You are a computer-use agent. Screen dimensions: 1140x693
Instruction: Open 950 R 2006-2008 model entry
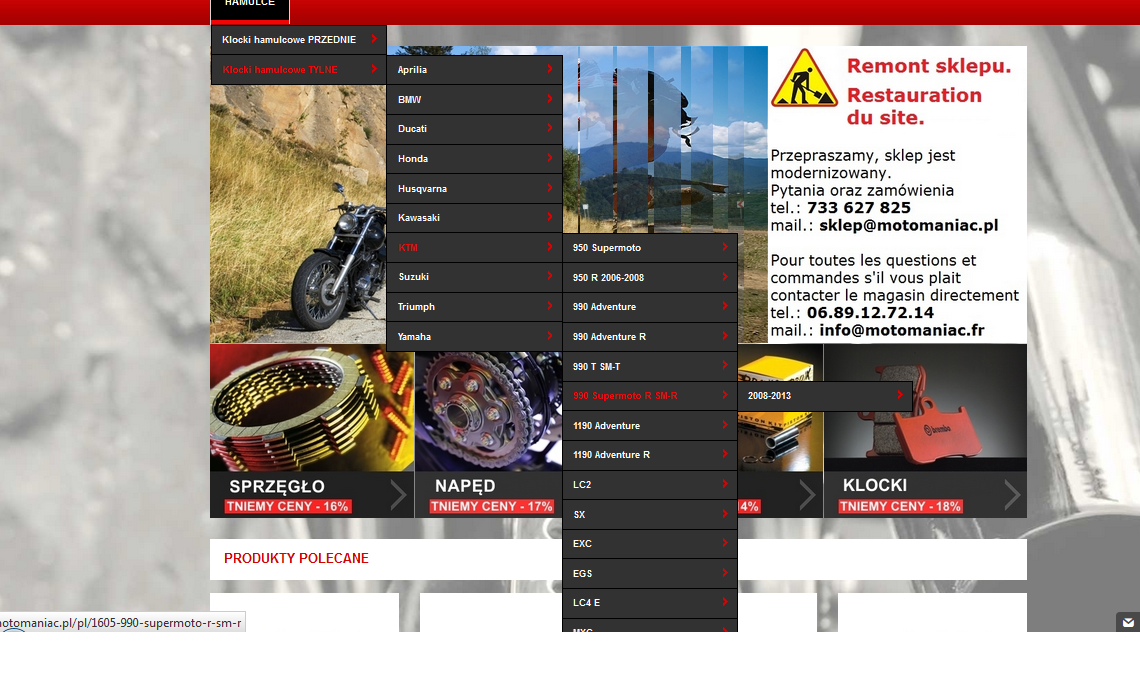click(650, 278)
